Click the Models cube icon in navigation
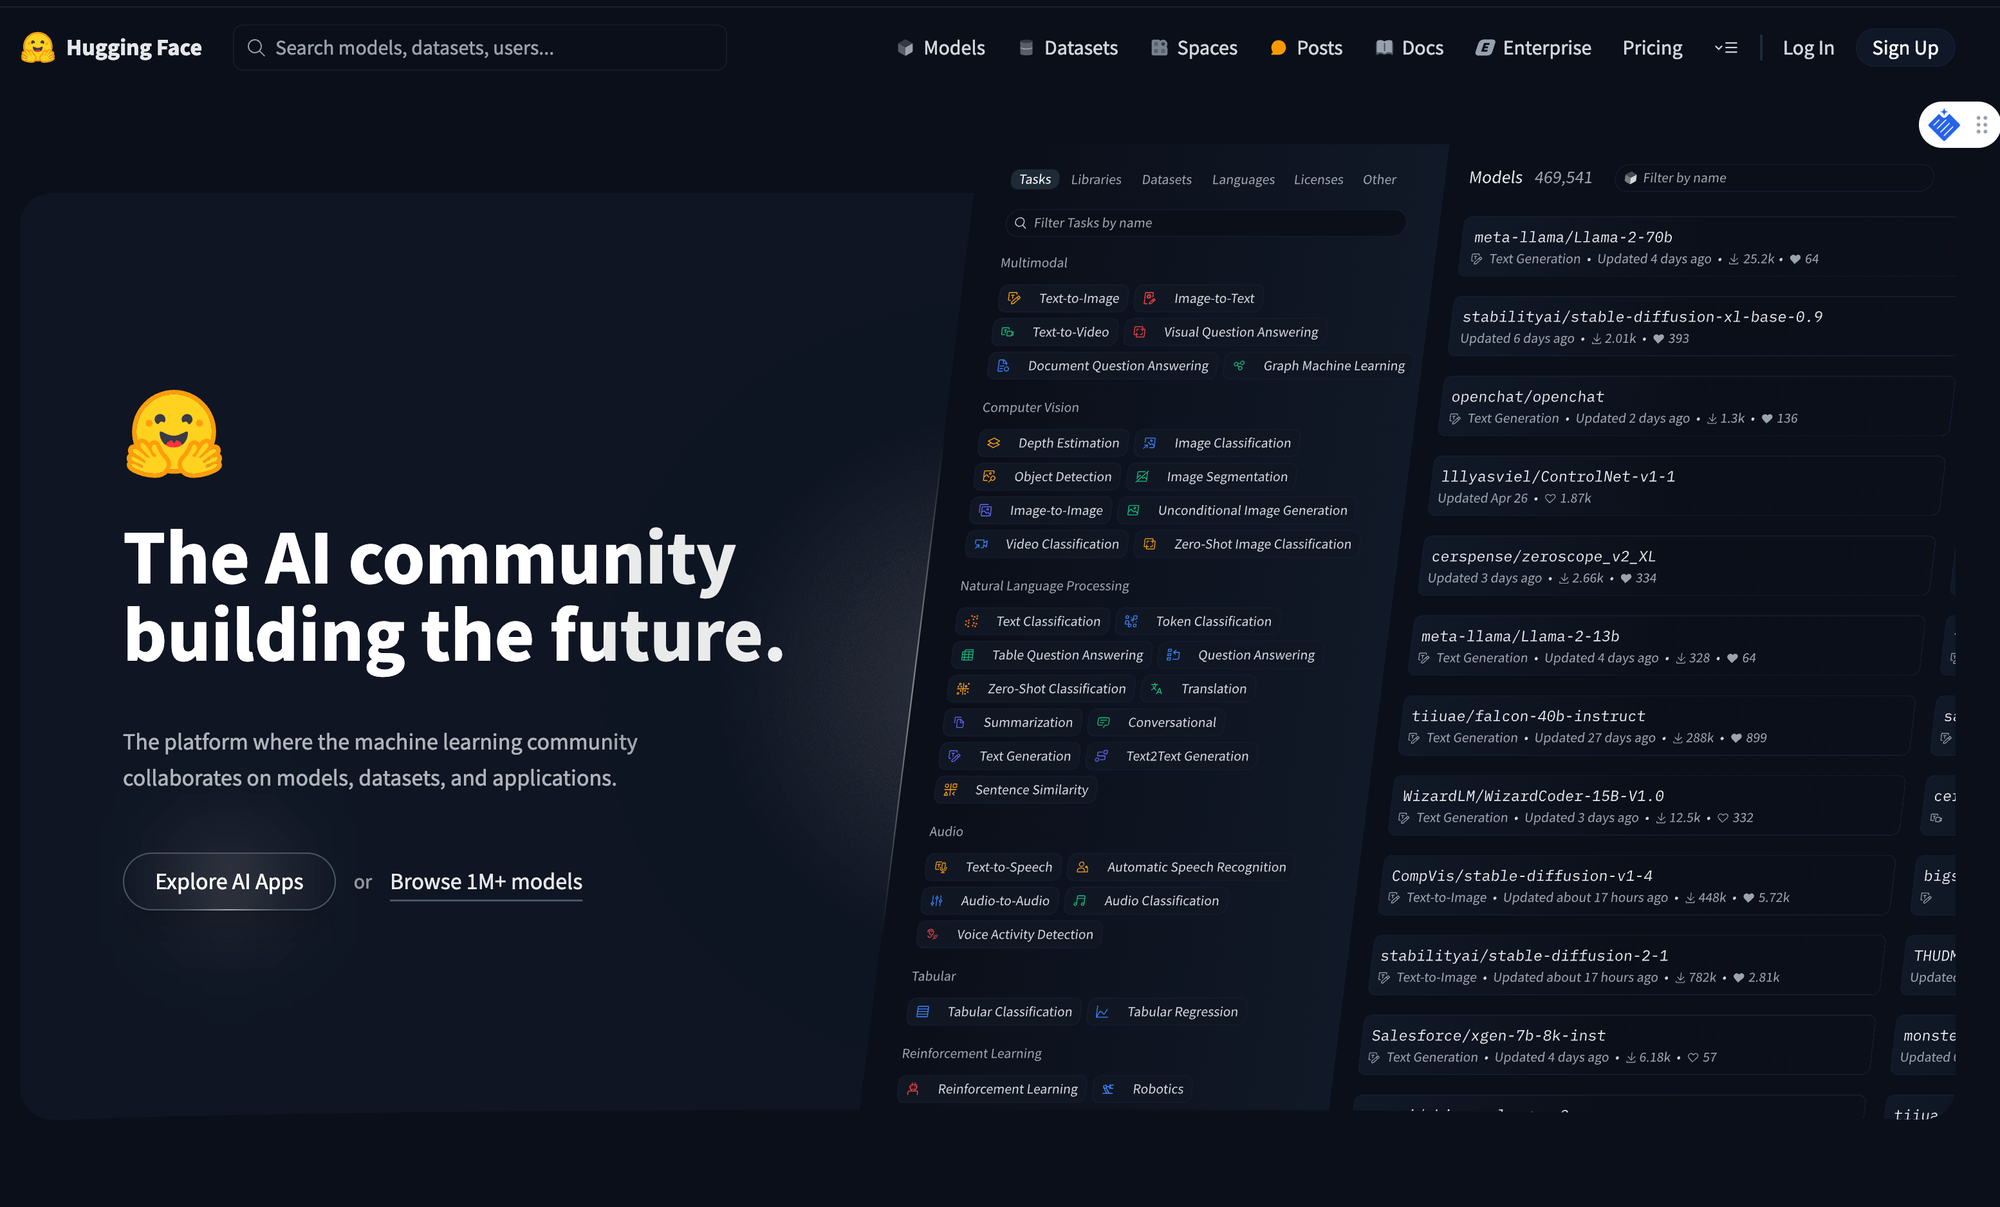The height and width of the screenshot is (1207, 2000). [x=905, y=48]
